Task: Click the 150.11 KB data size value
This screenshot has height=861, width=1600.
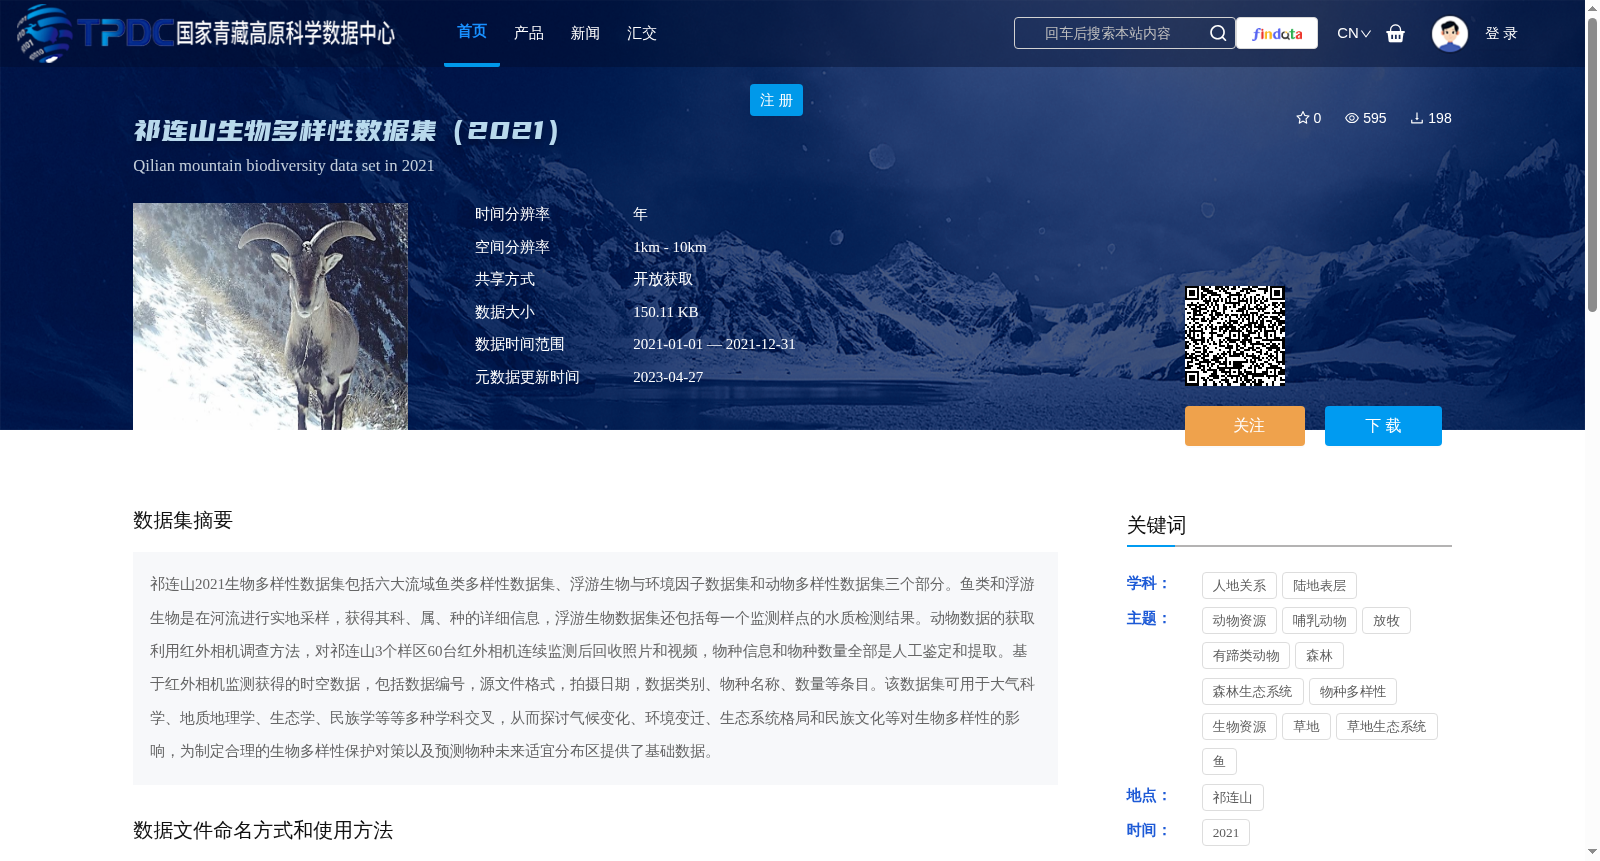Action: pyautogui.click(x=665, y=312)
